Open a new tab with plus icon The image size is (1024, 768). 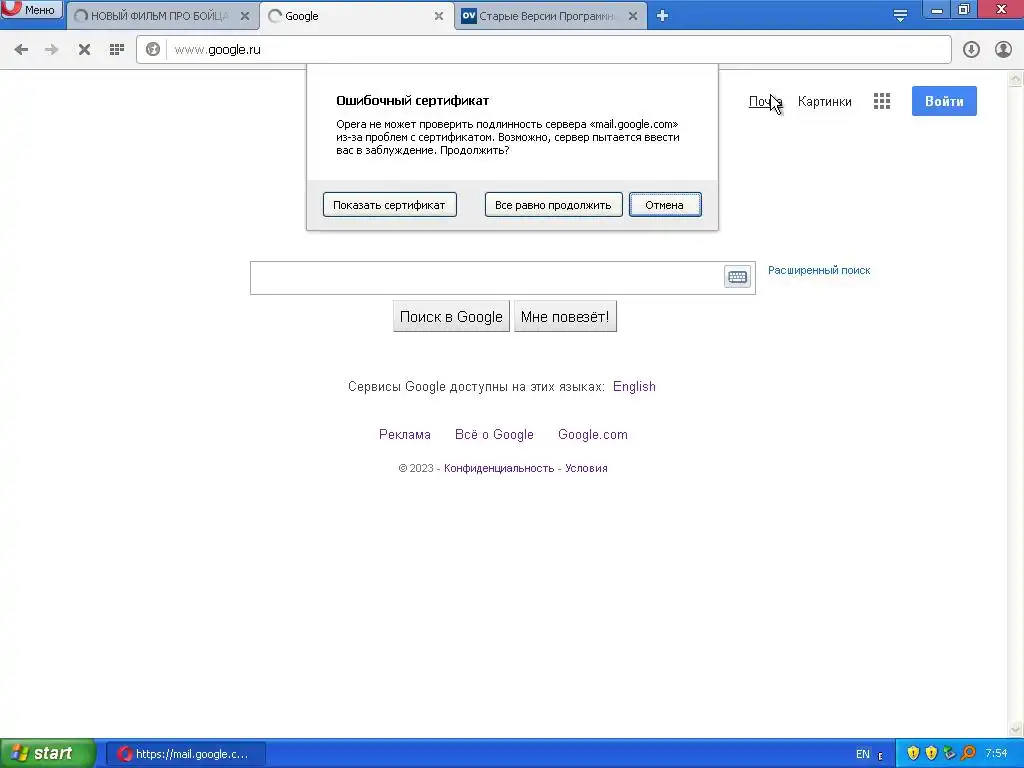pos(662,16)
